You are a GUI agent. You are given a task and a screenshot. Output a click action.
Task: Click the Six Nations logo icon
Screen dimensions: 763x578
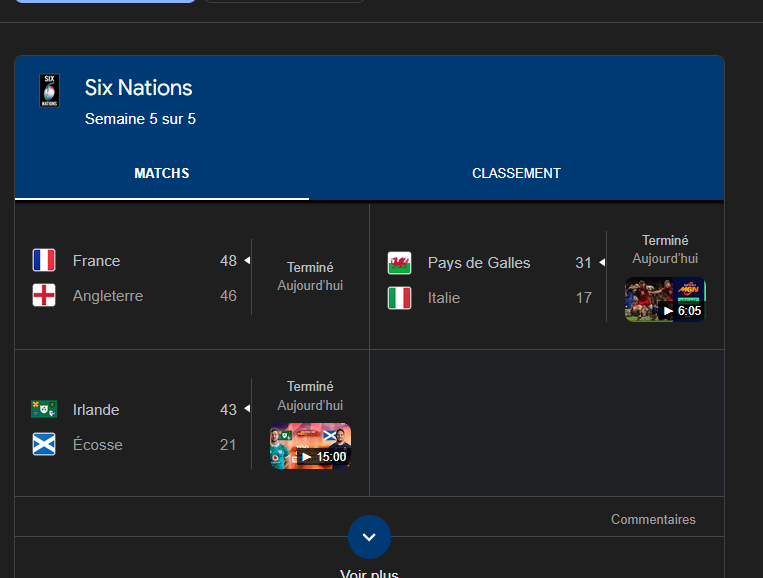pos(49,91)
